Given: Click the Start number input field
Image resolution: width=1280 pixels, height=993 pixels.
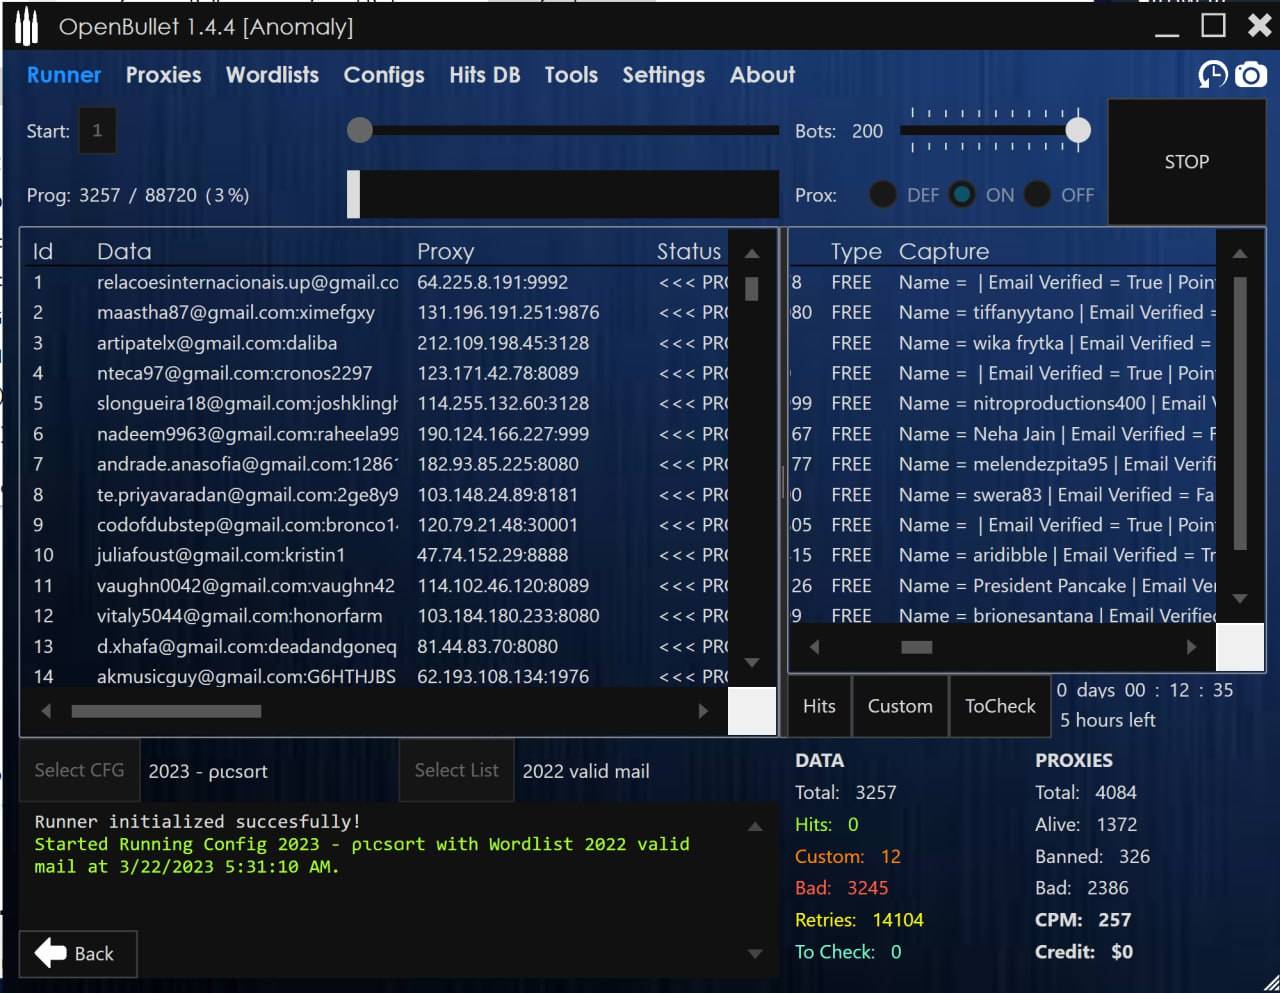Looking at the screenshot, I should (97, 131).
